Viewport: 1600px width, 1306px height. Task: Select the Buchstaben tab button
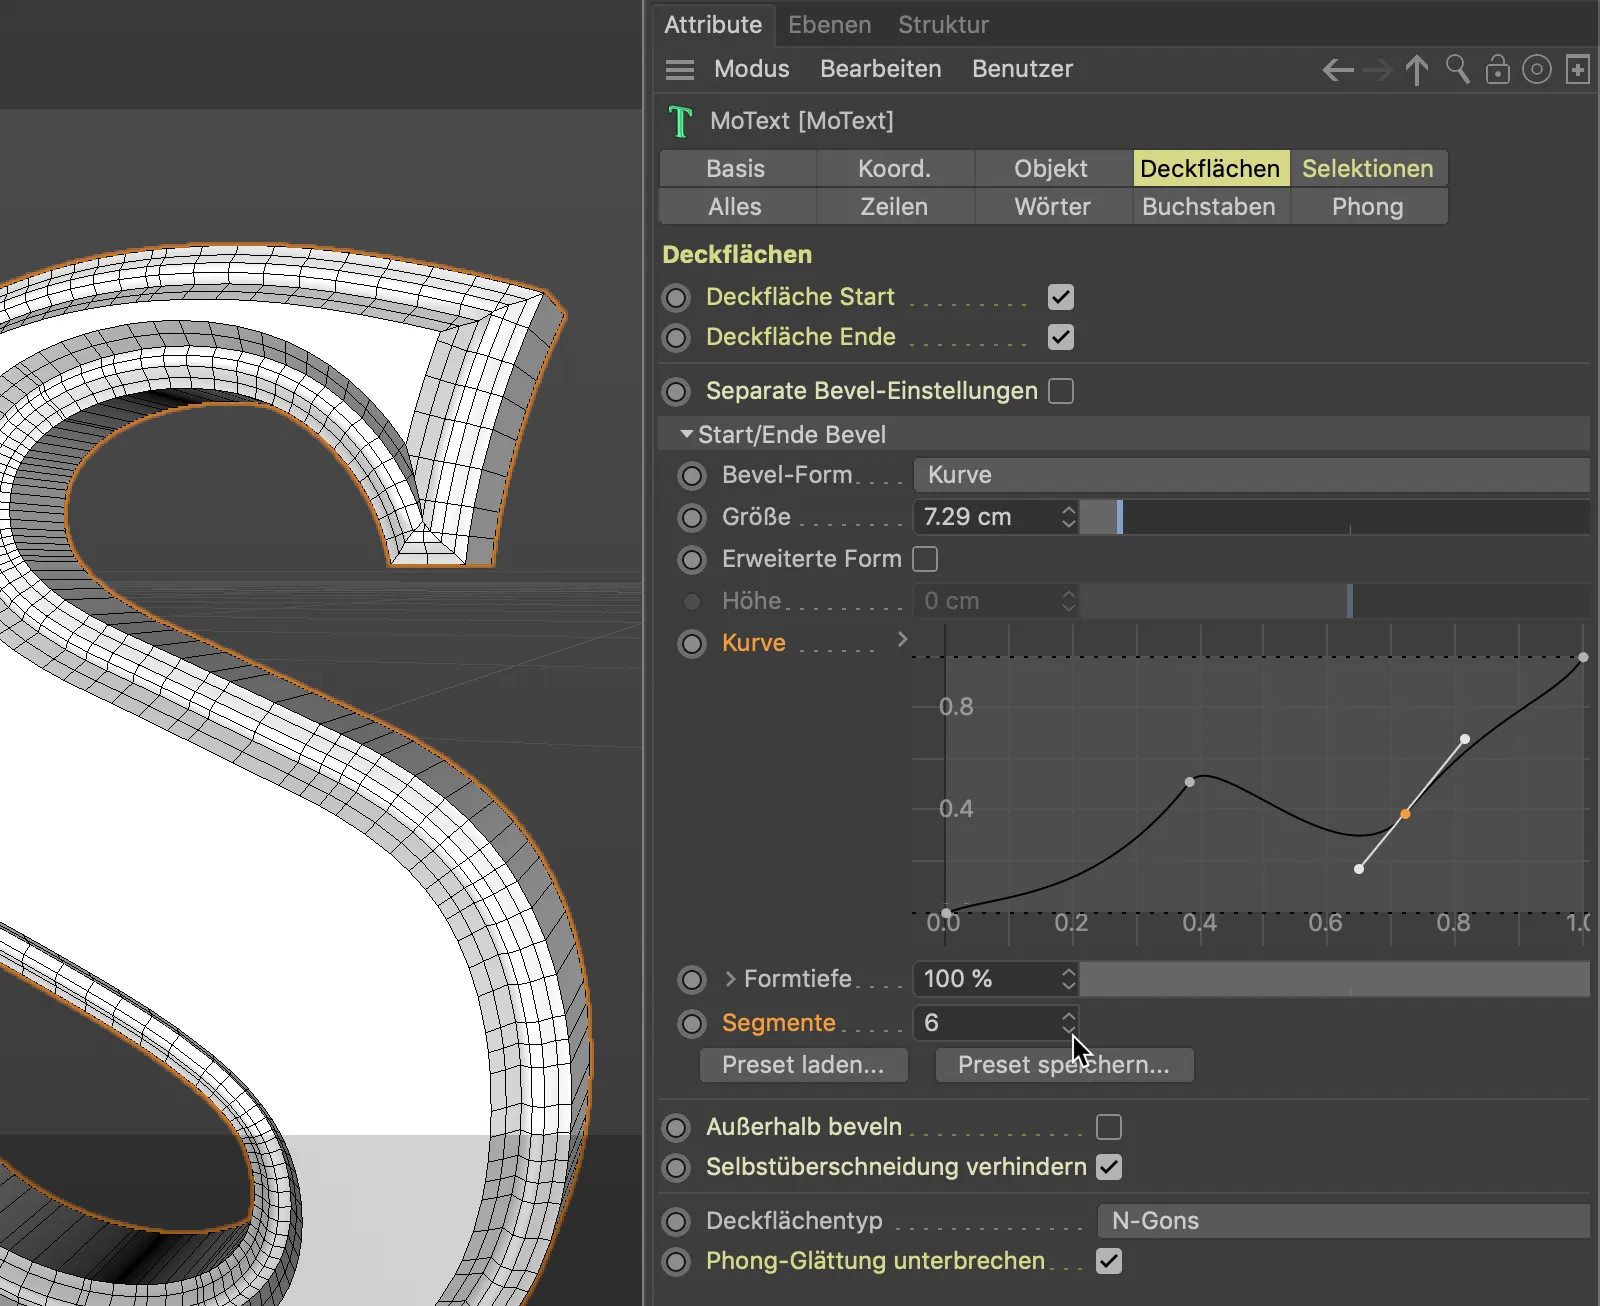[1209, 207]
